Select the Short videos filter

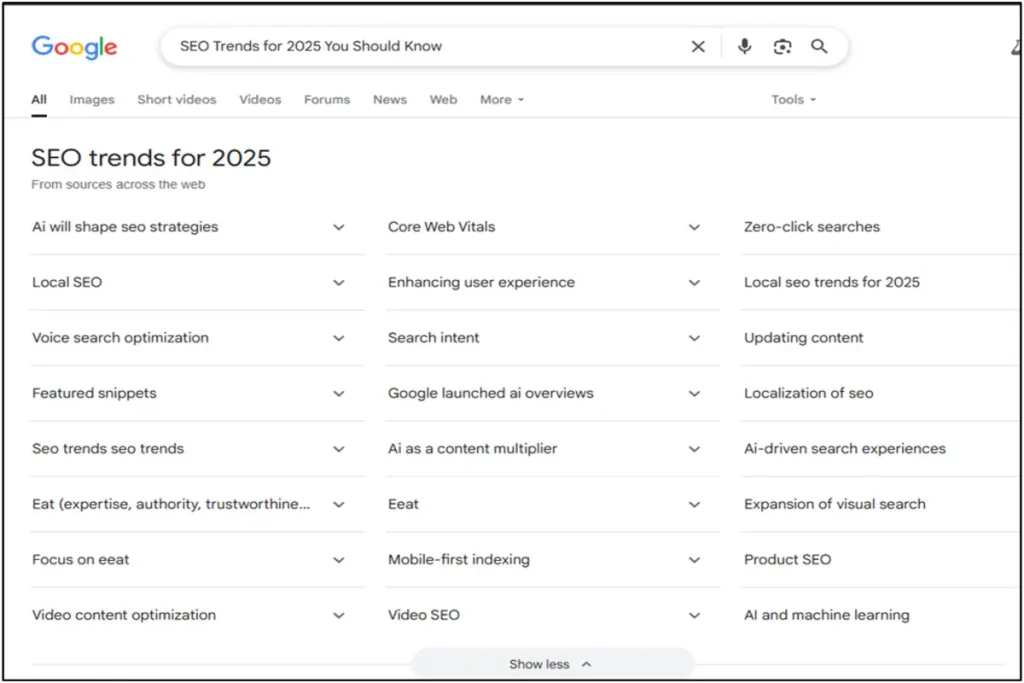[177, 99]
